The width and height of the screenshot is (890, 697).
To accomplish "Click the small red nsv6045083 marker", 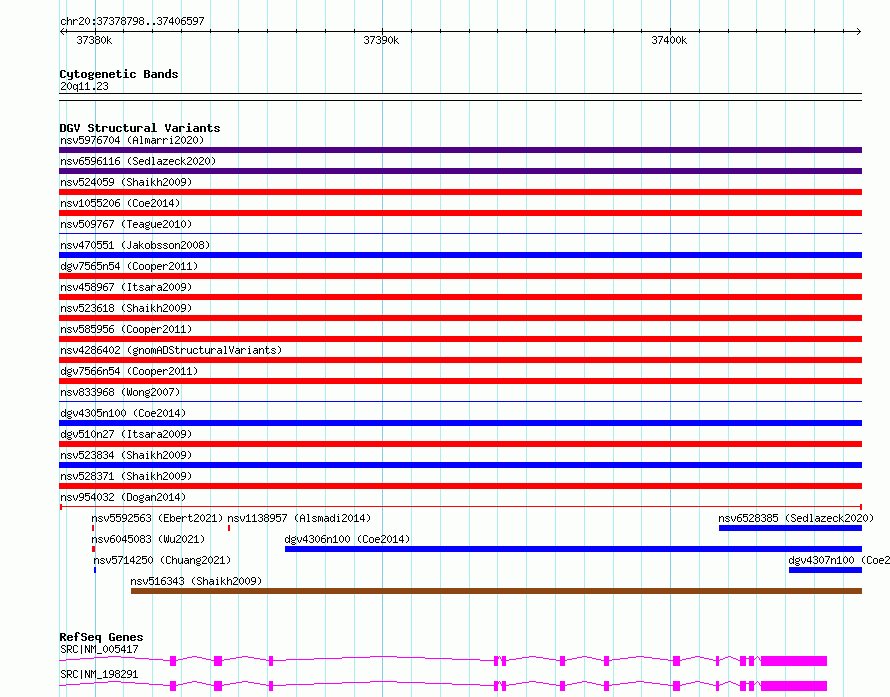I will tap(93, 549).
